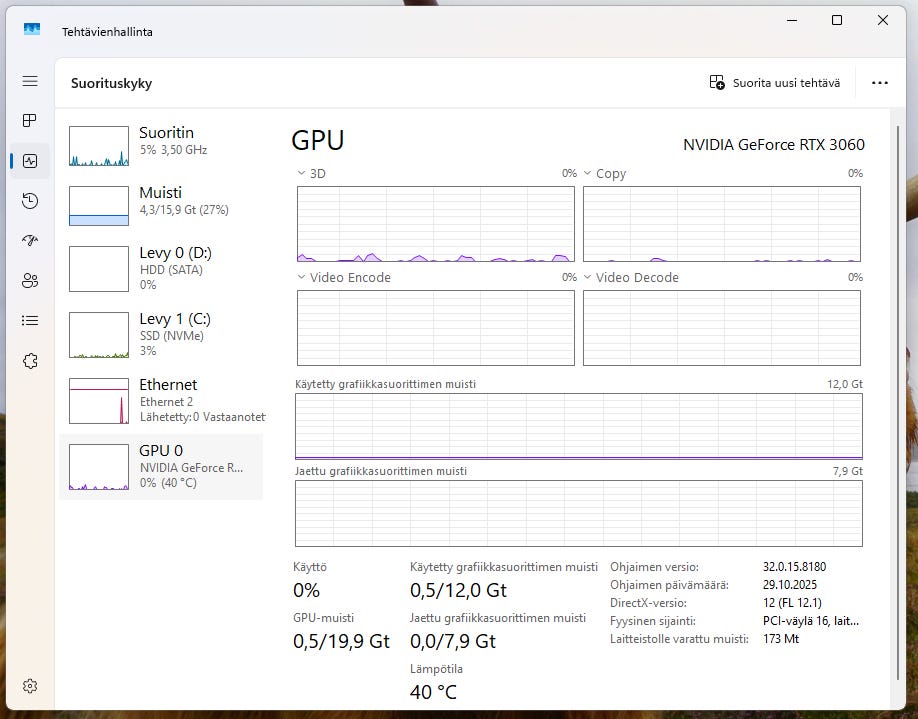Click the Task Manager app icon
The image size is (918, 719).
[32, 29]
